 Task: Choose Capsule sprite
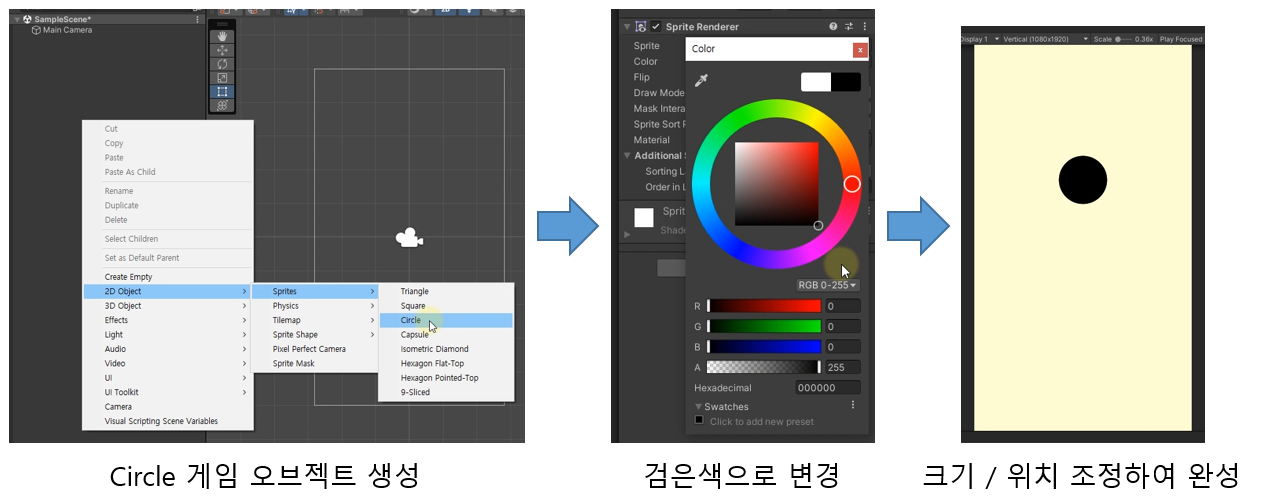click(x=445, y=335)
